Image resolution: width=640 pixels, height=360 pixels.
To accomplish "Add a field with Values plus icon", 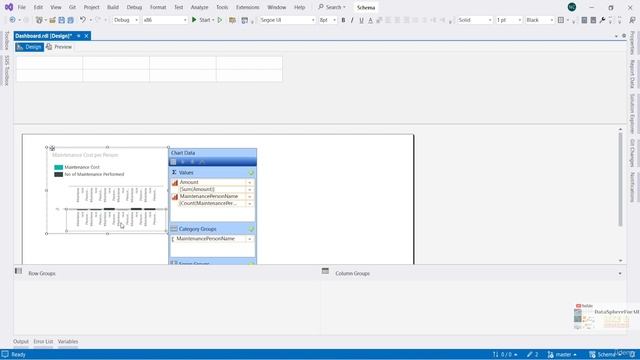I will 251,173.
